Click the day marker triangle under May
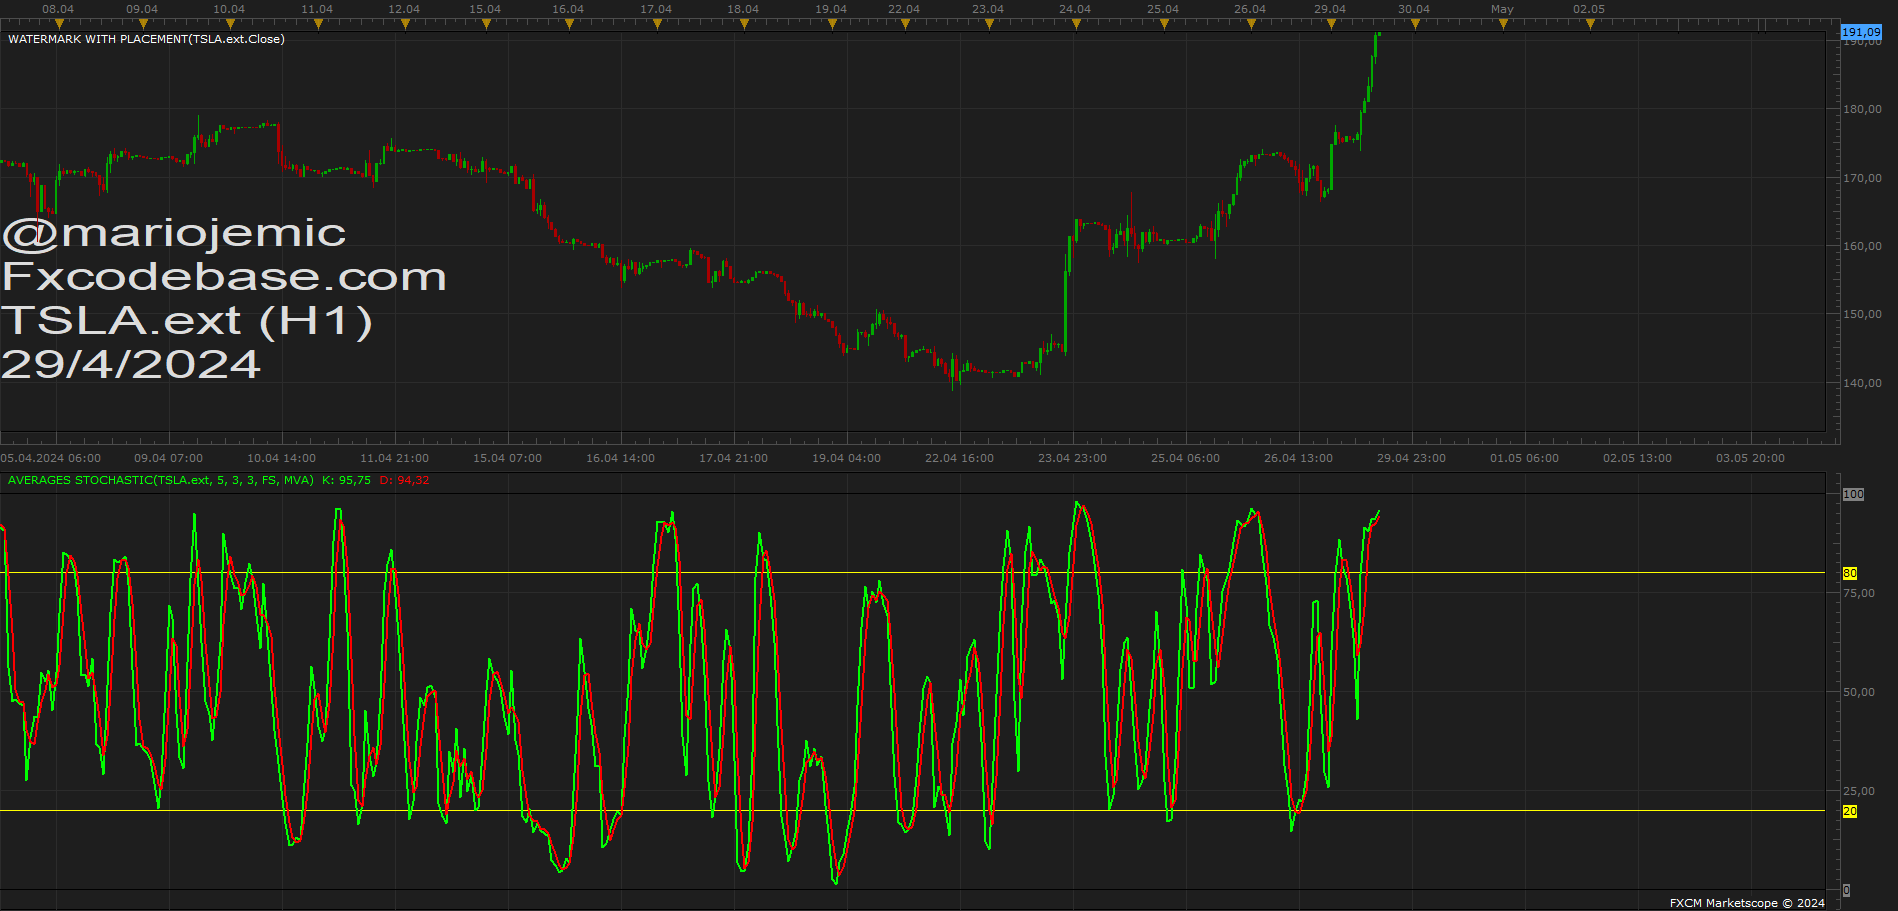The image size is (1898, 911). tap(1503, 24)
